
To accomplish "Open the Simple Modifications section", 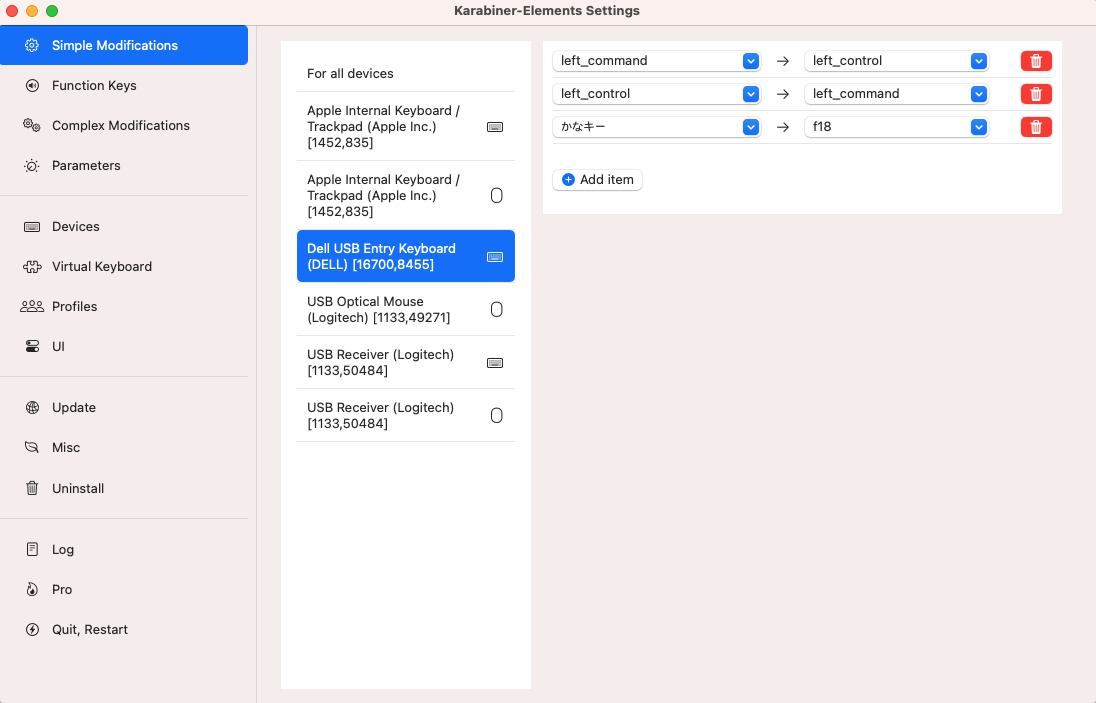I will 124,45.
